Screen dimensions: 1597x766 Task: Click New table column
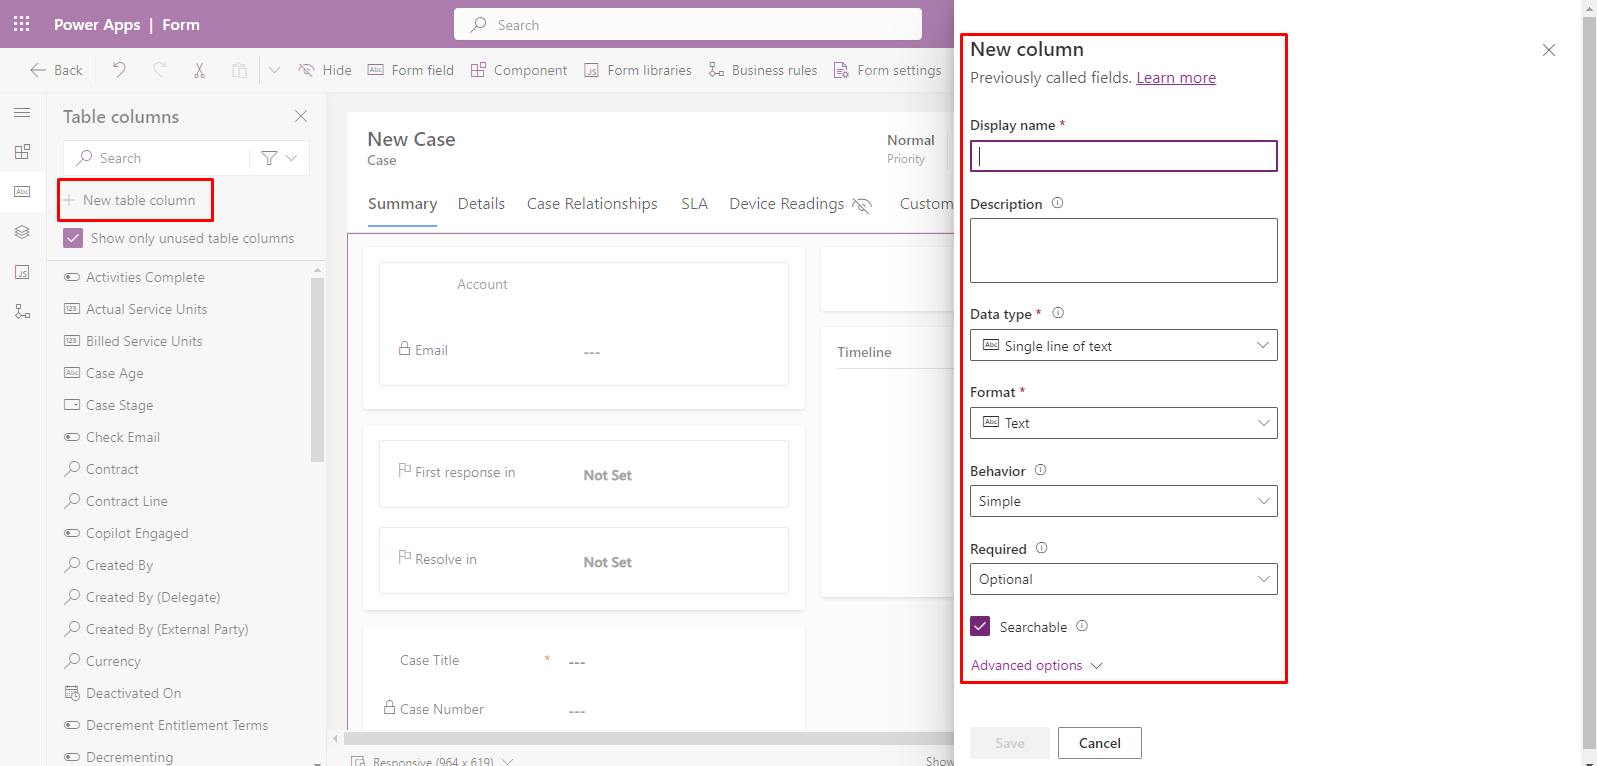click(x=135, y=200)
